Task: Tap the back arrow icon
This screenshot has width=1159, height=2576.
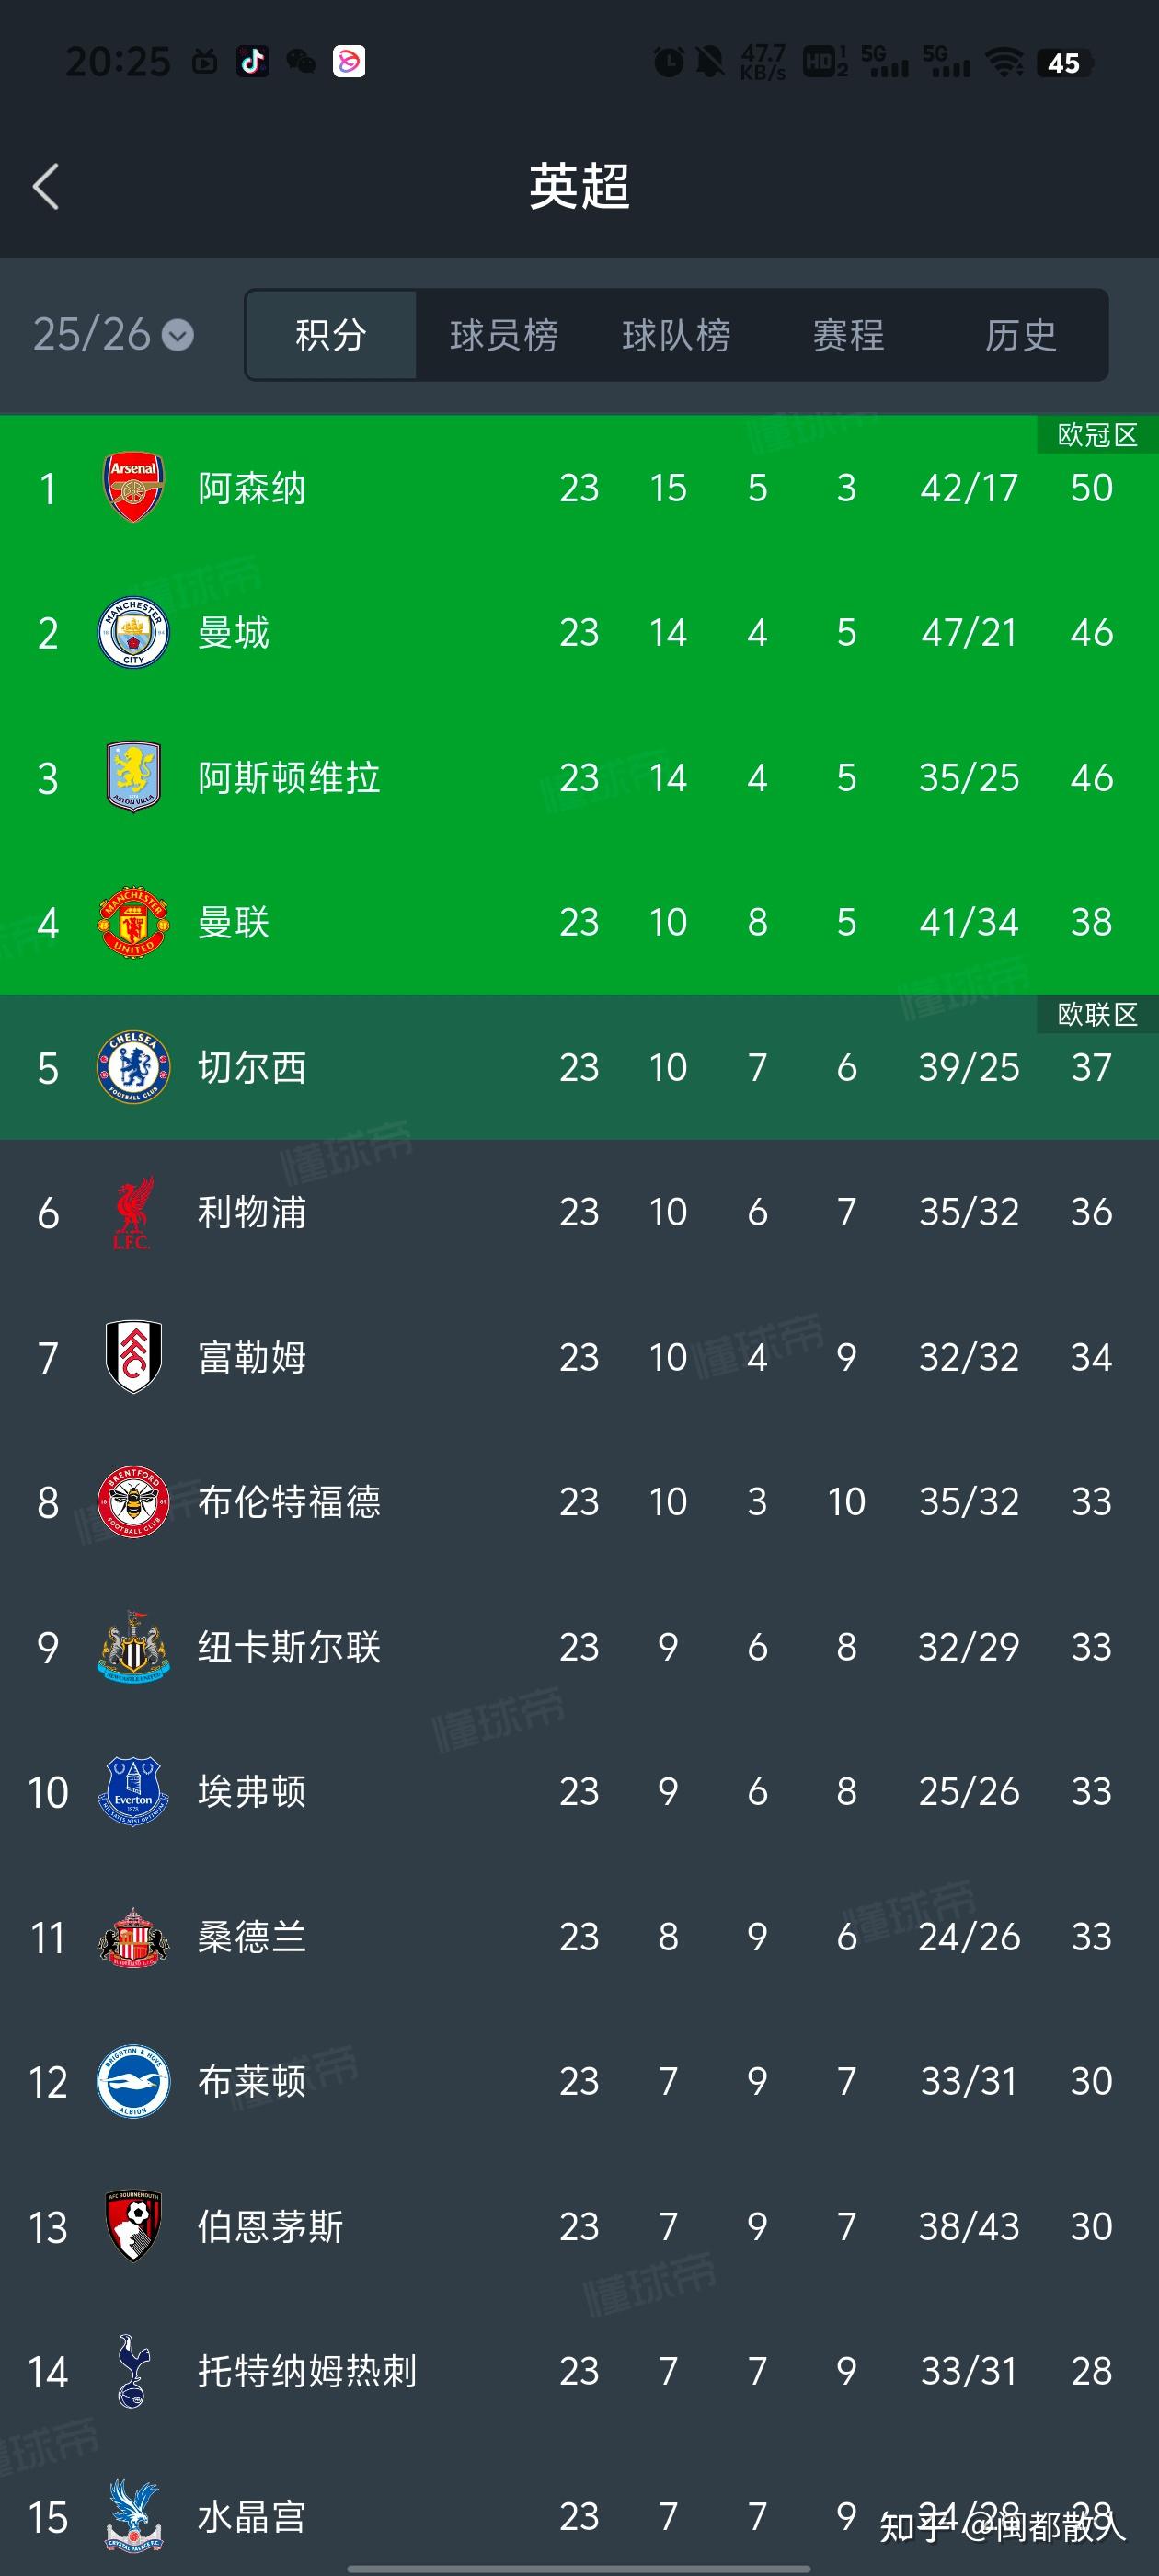Action: coord(46,187)
